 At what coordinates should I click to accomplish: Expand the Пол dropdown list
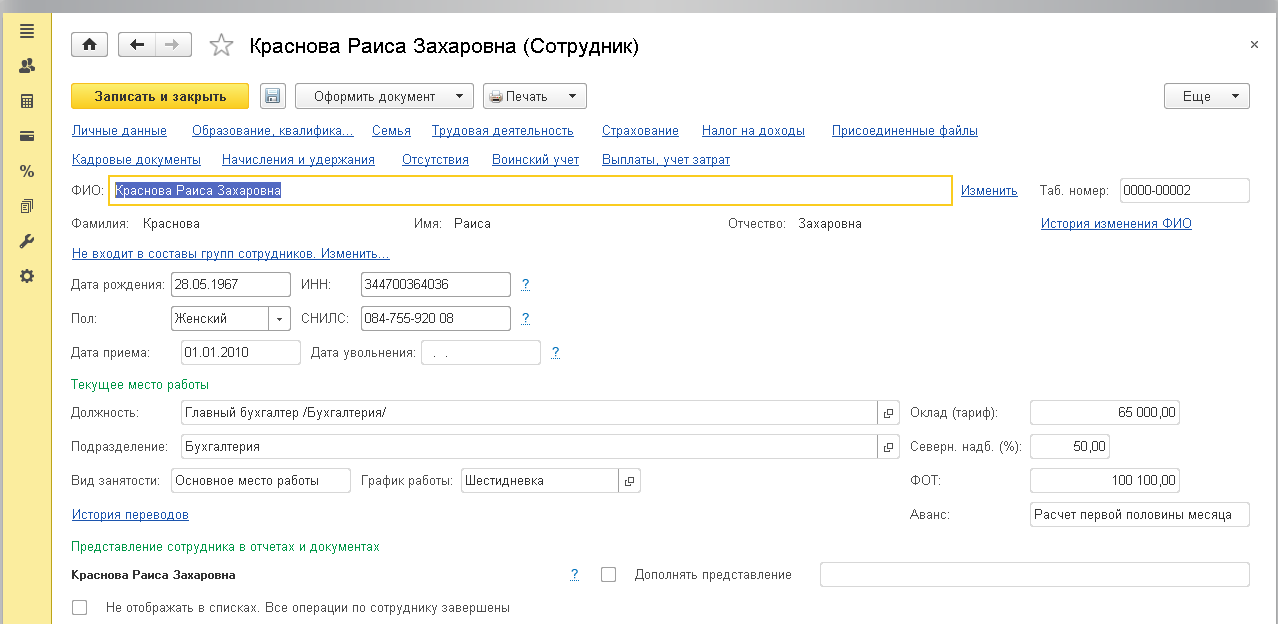[279, 319]
